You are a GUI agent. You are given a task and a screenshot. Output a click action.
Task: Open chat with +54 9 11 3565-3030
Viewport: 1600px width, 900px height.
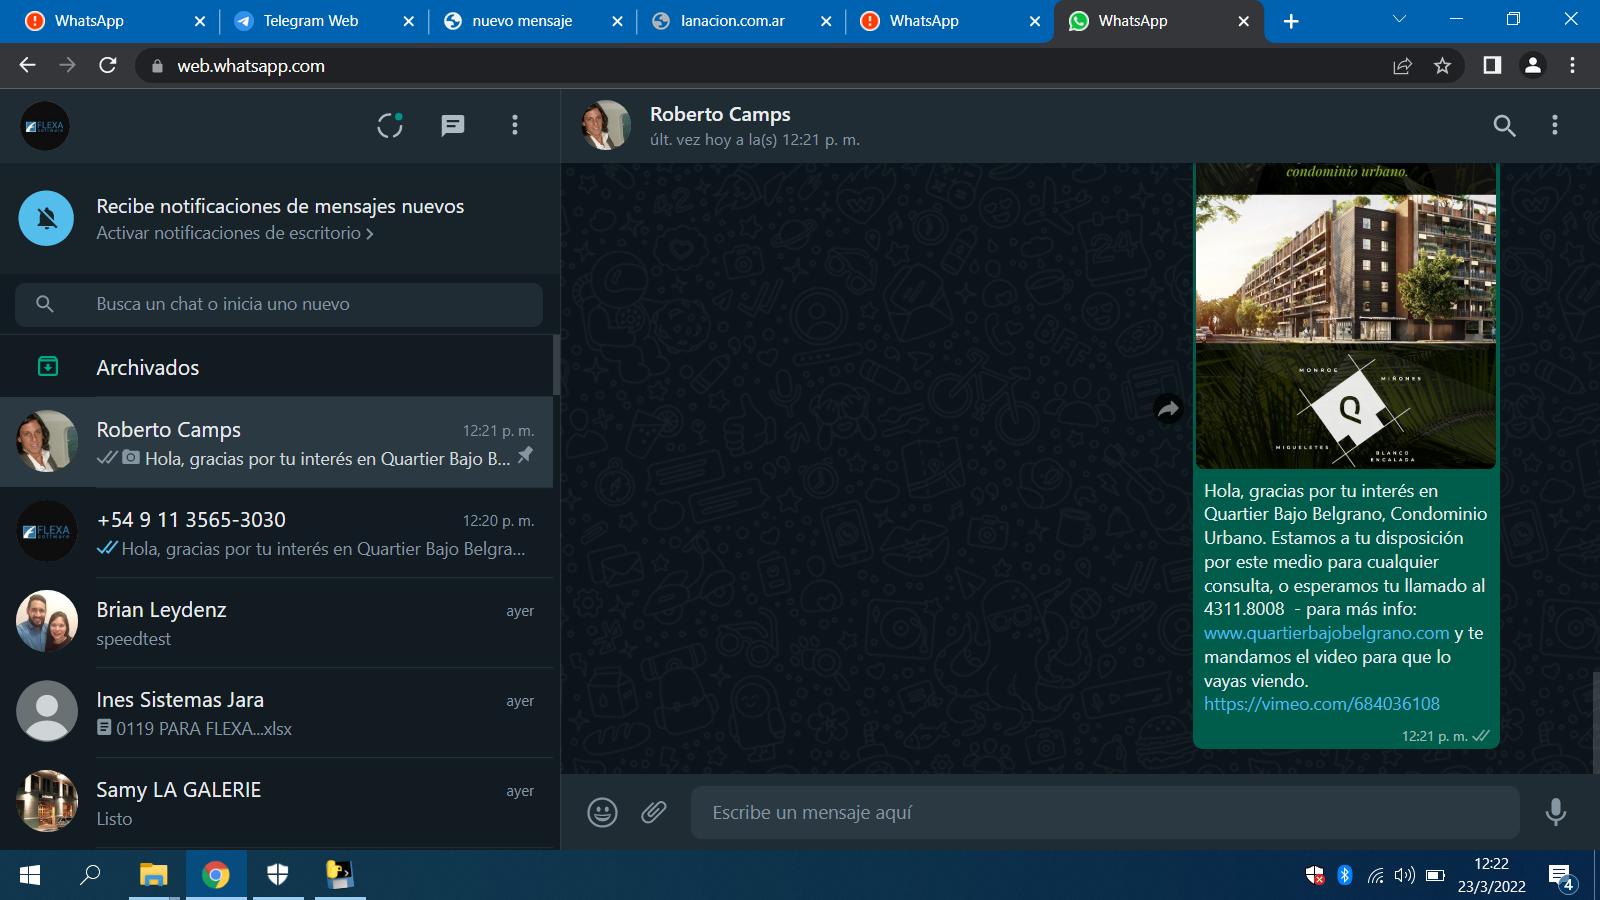(276, 532)
